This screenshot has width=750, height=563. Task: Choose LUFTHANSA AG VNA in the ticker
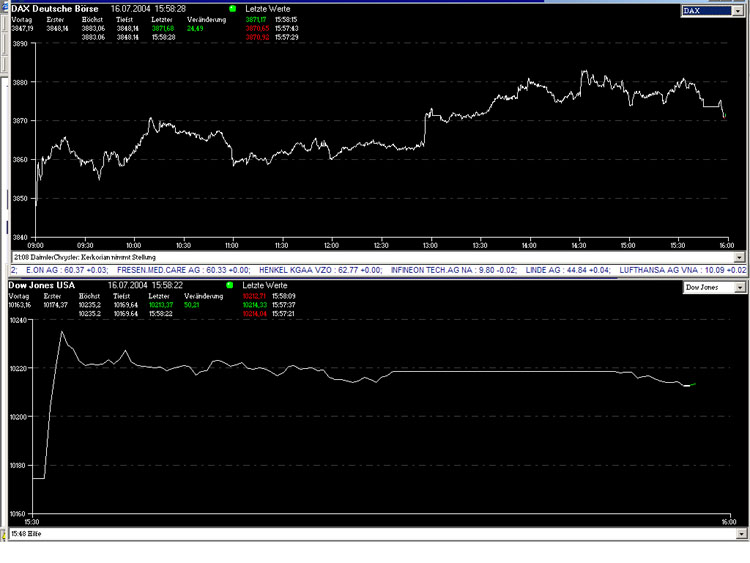point(680,270)
